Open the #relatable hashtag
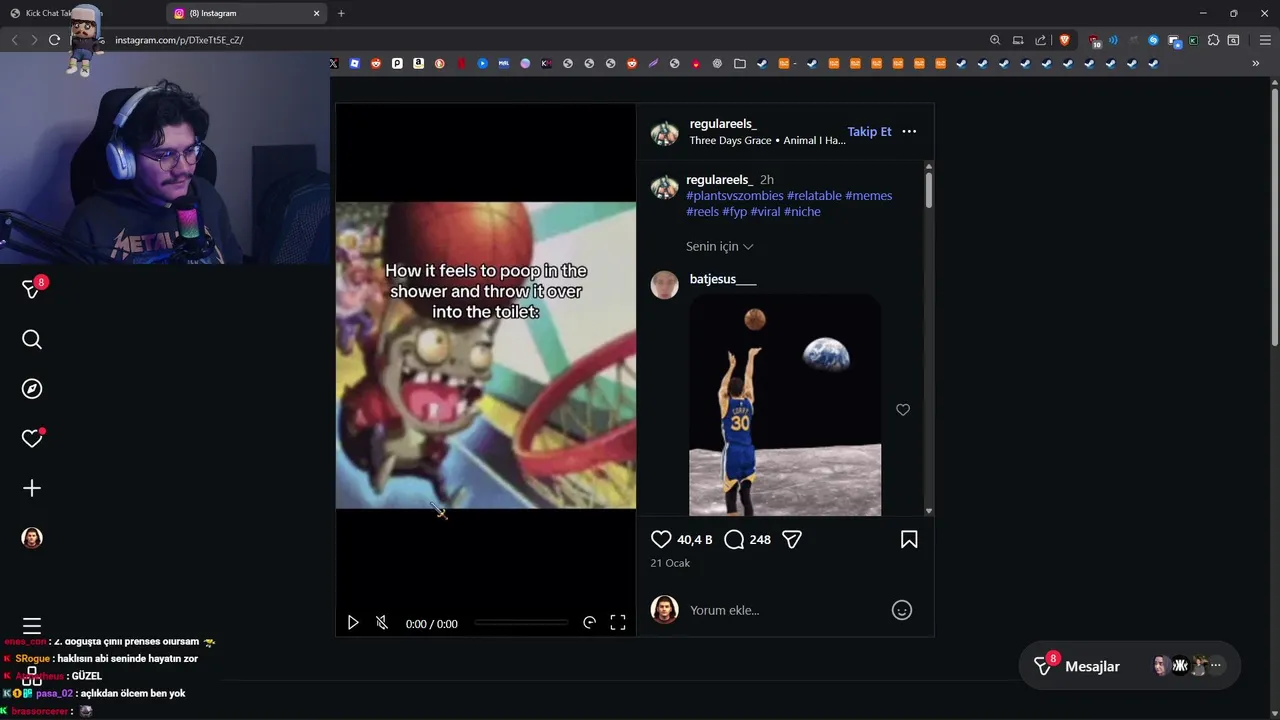1280x720 pixels. tap(814, 196)
